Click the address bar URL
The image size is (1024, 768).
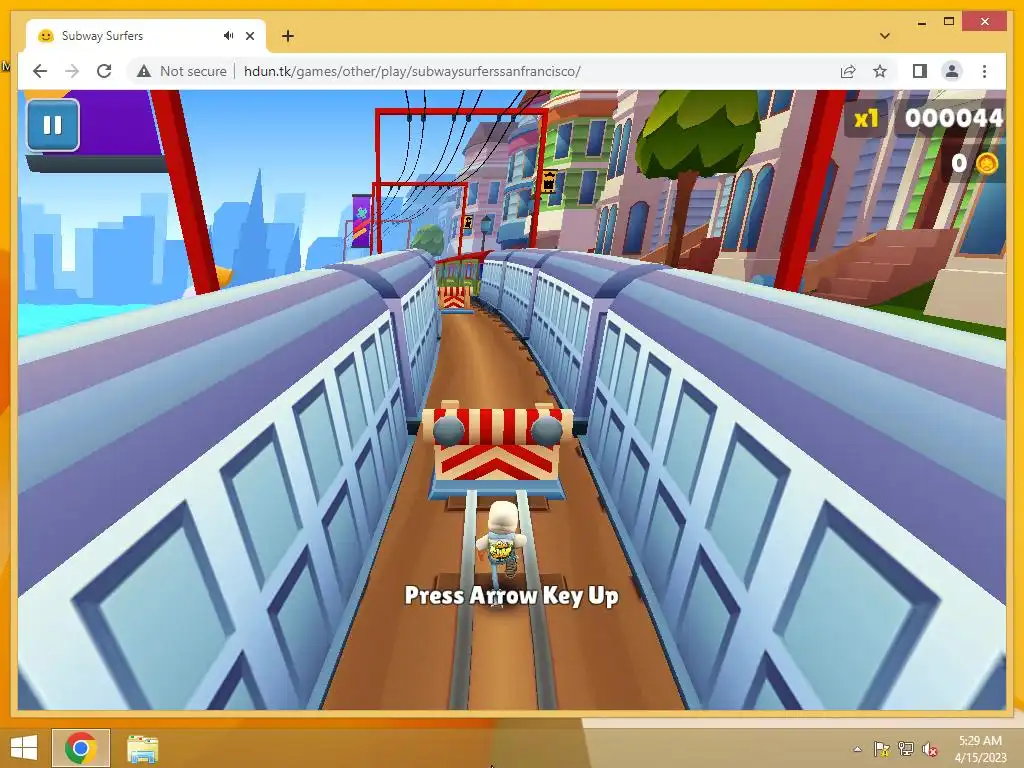point(412,71)
